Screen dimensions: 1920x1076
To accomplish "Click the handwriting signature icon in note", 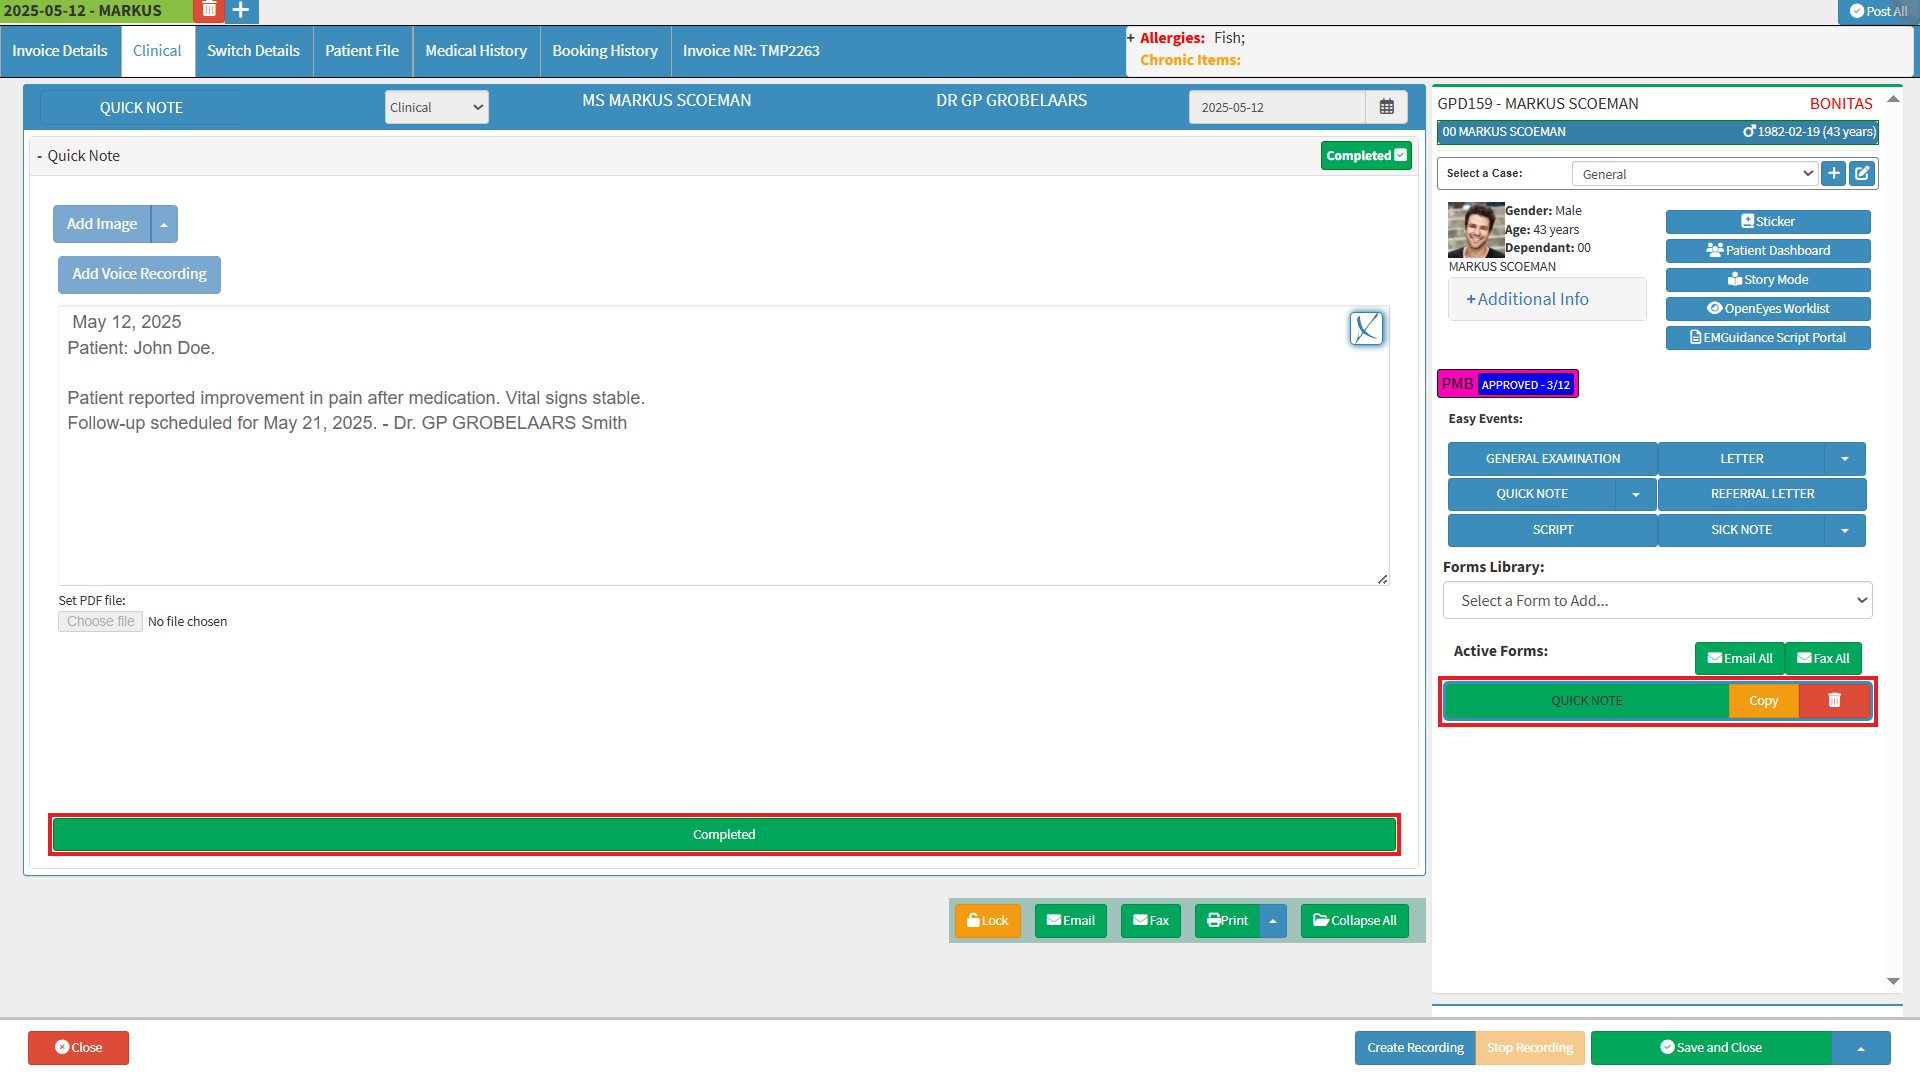I will tap(1366, 328).
